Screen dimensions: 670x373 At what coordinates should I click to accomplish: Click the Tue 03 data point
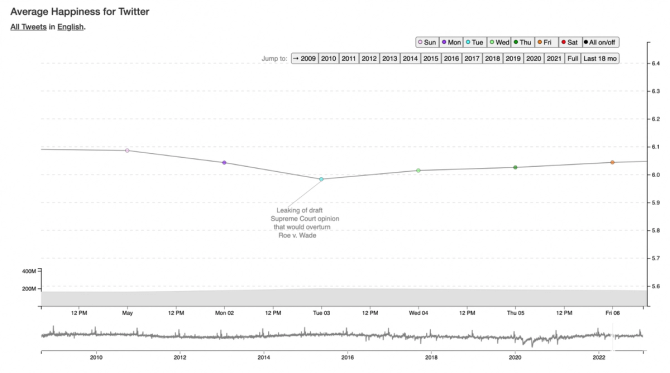tap(321, 179)
